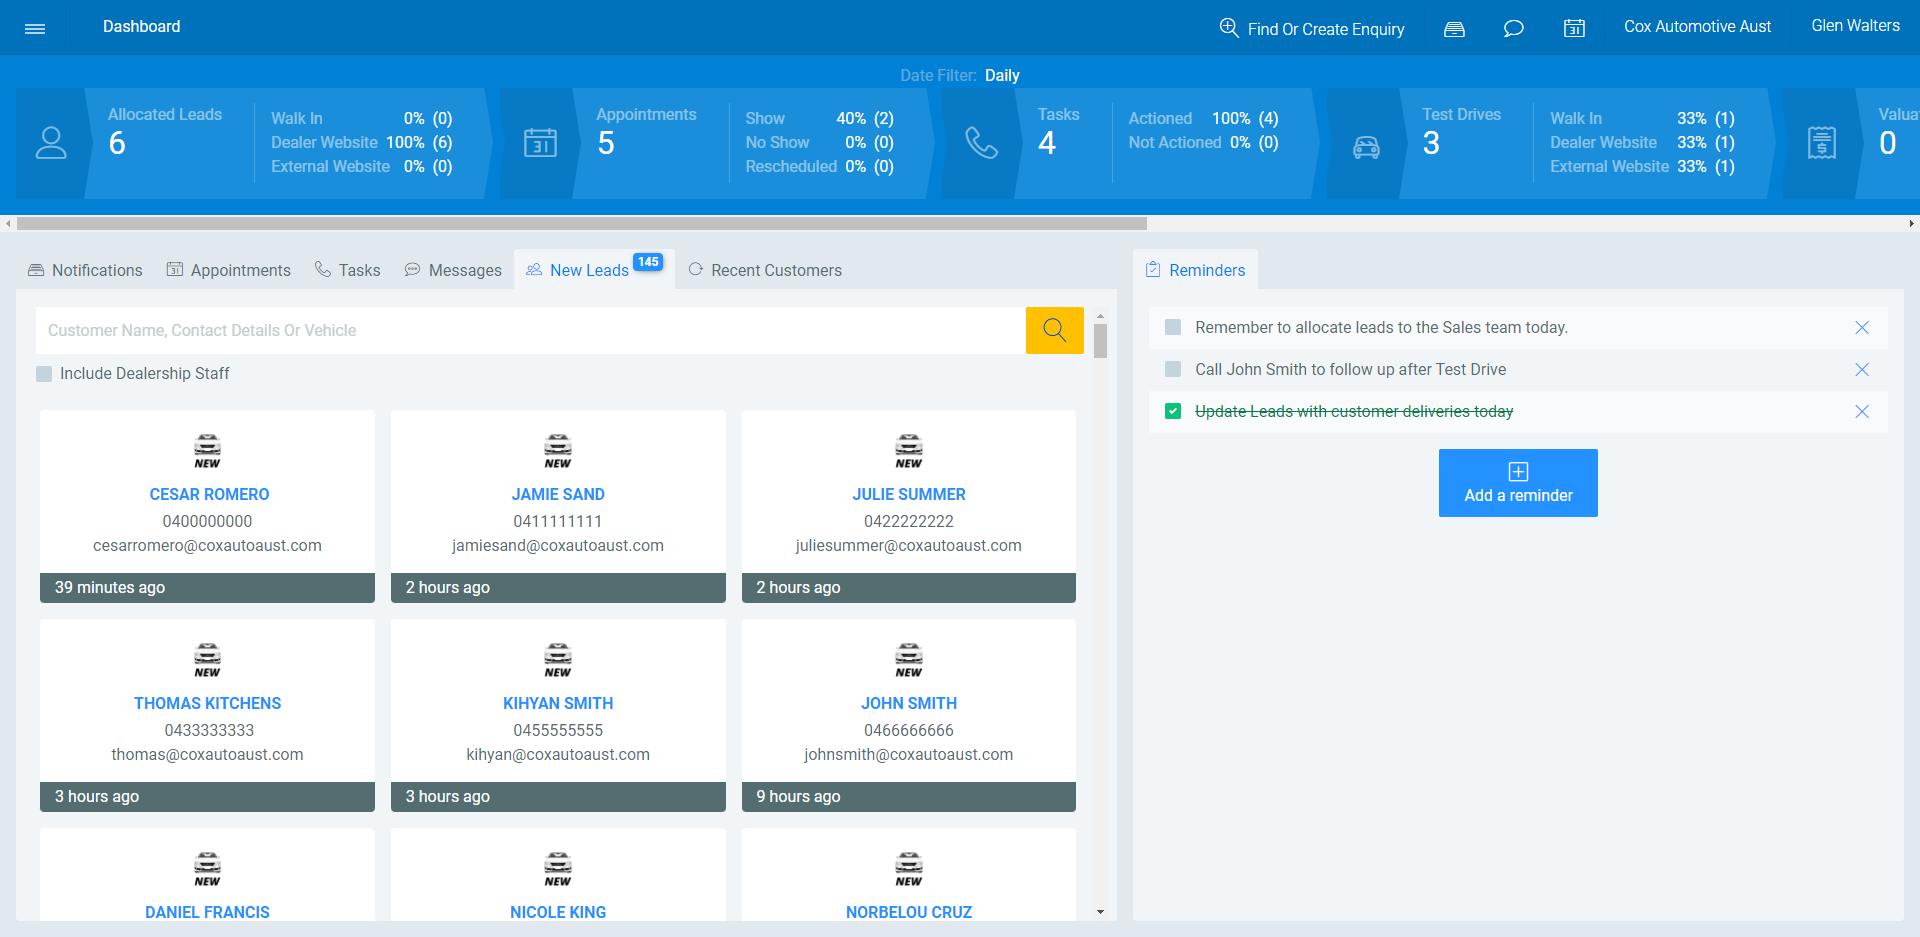Click the Tasks phone tile icon
Viewport: 1920px width, 937px height.
(x=981, y=143)
